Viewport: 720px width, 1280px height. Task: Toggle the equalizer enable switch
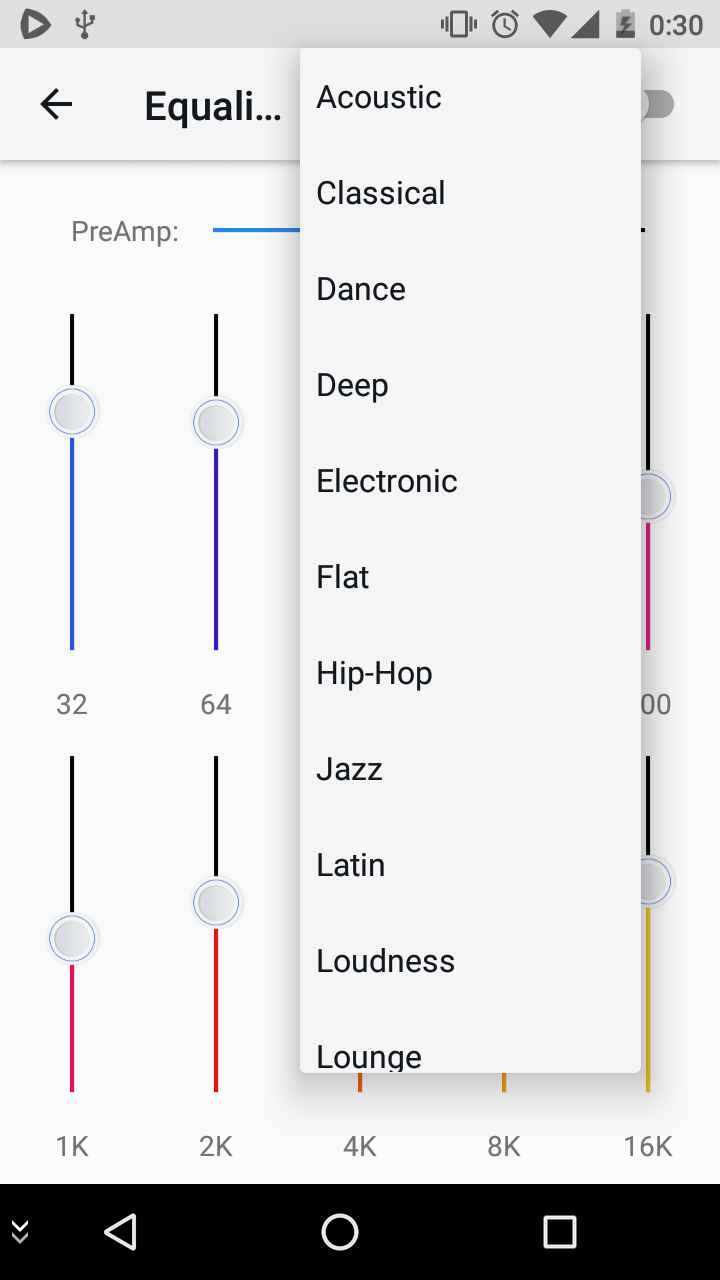click(x=657, y=104)
